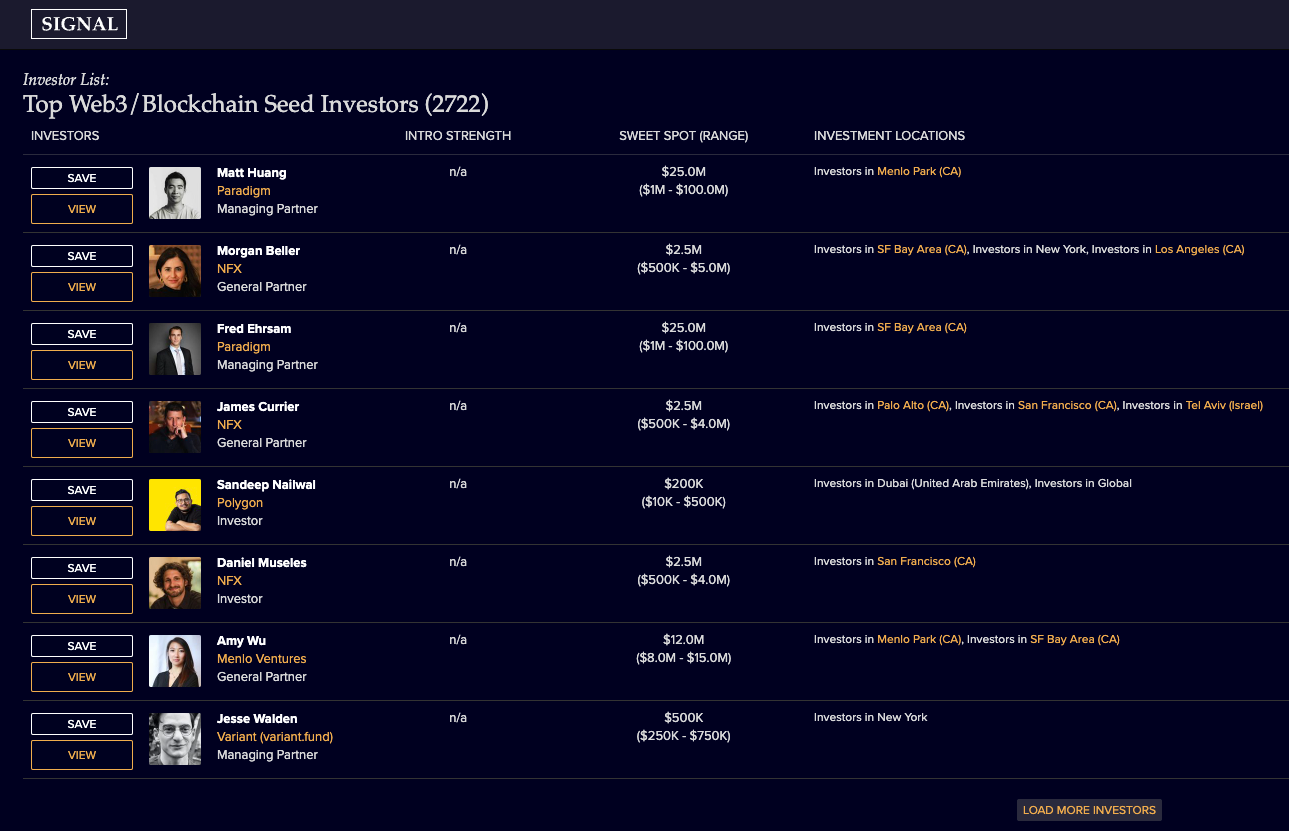View Matt Huang's profile
This screenshot has height=831, width=1289.
pos(82,209)
